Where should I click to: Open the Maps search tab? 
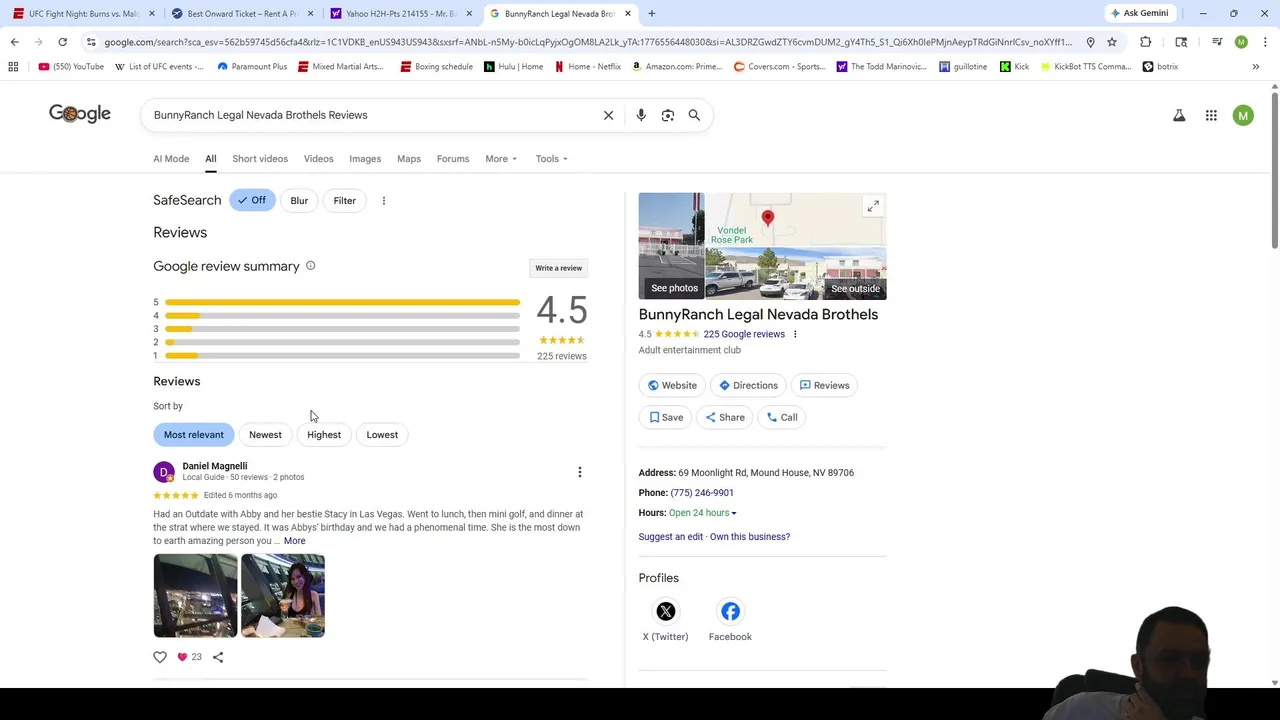coord(409,159)
